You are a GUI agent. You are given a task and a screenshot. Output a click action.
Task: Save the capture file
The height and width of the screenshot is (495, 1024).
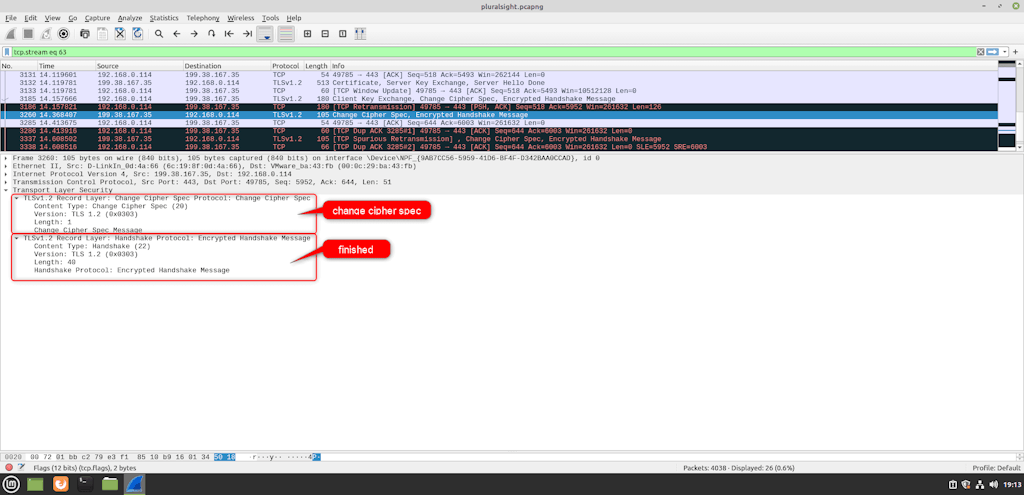103,33
